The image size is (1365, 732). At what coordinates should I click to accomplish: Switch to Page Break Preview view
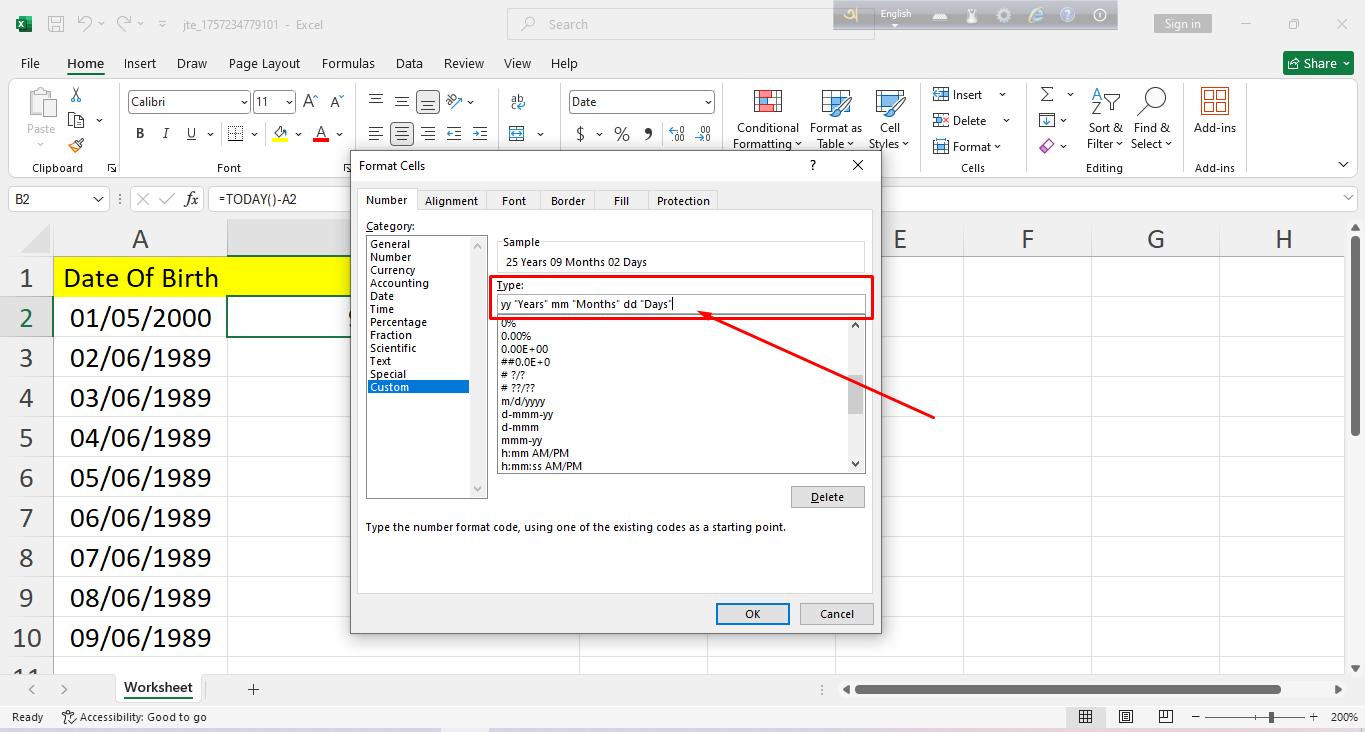pos(1167,717)
